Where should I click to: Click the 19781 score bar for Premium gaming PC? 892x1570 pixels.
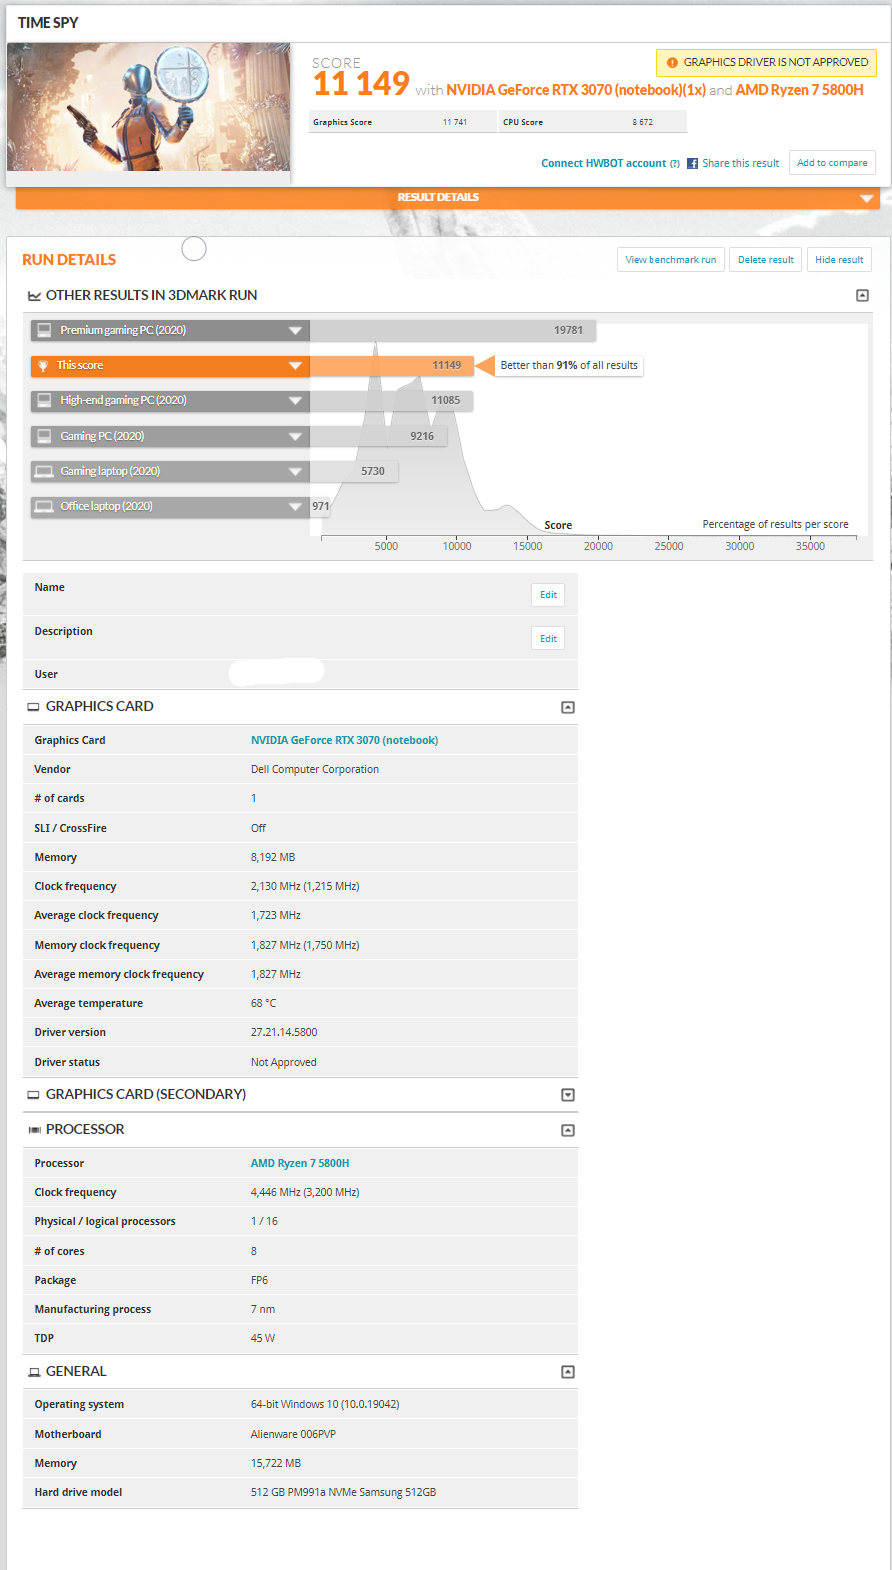tap(453, 330)
